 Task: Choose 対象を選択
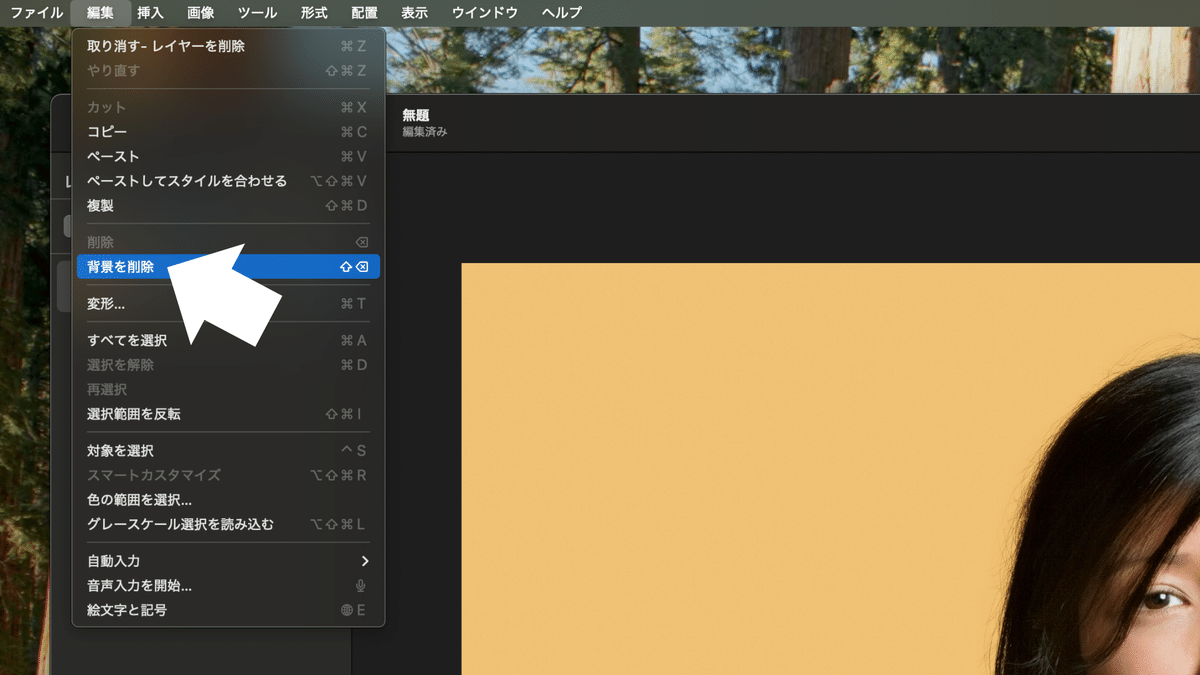click(228, 451)
